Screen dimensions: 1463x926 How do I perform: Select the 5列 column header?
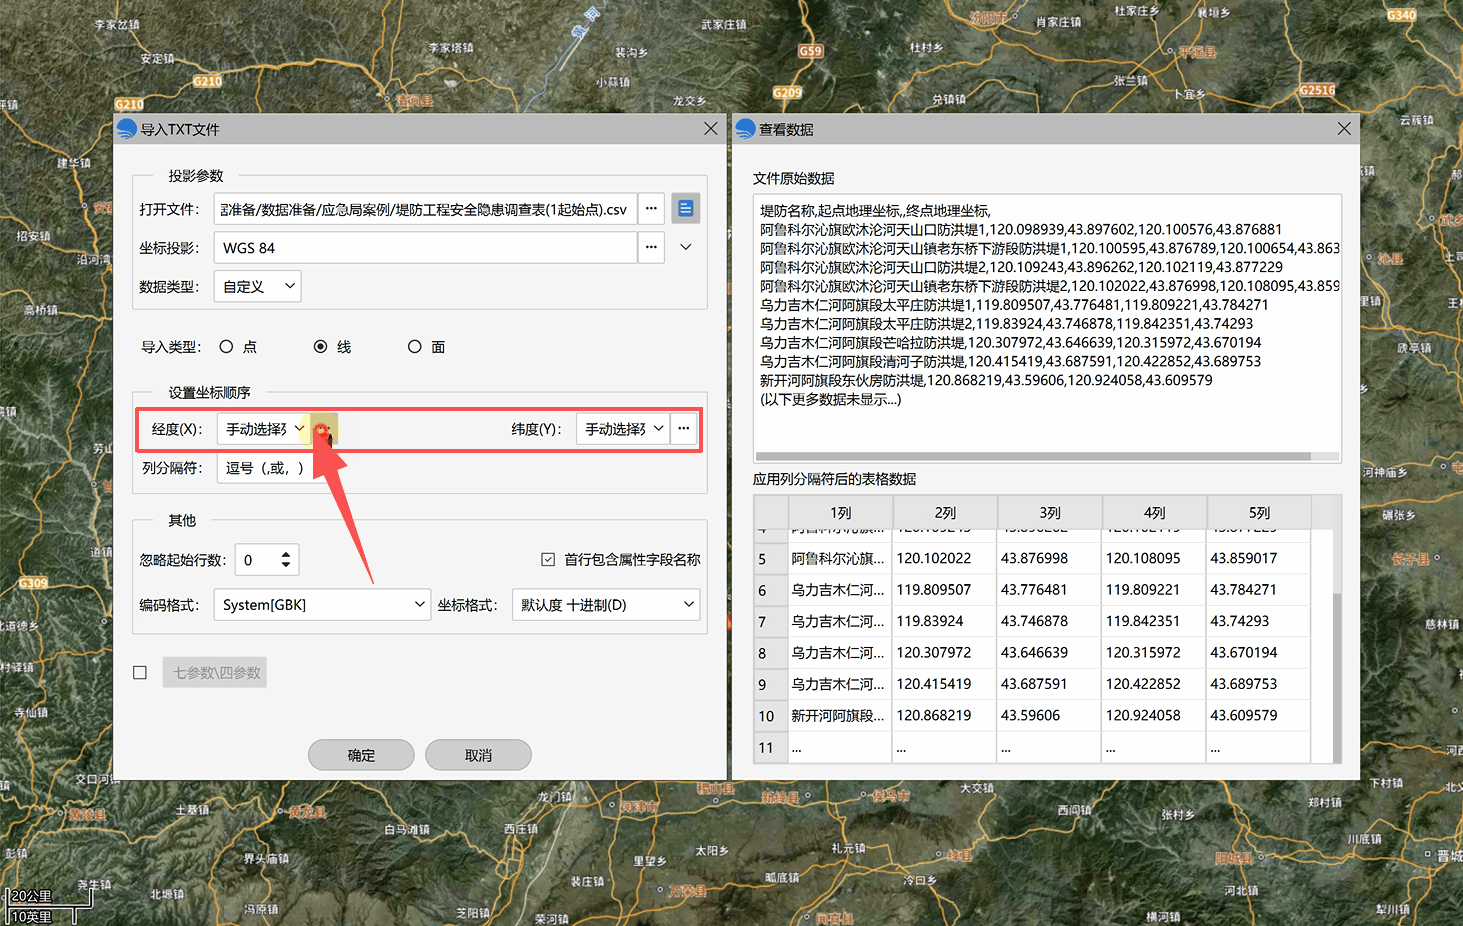click(x=1259, y=512)
